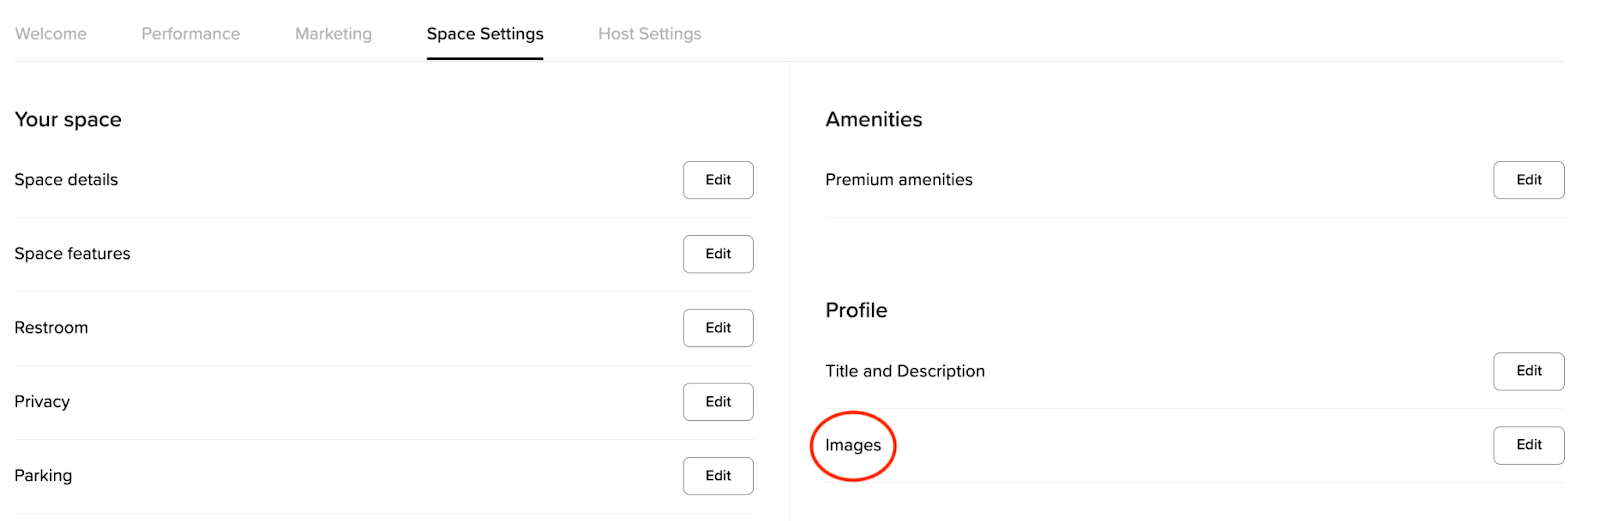Click the Parking label text
The width and height of the screenshot is (1600, 521).
[43, 476]
